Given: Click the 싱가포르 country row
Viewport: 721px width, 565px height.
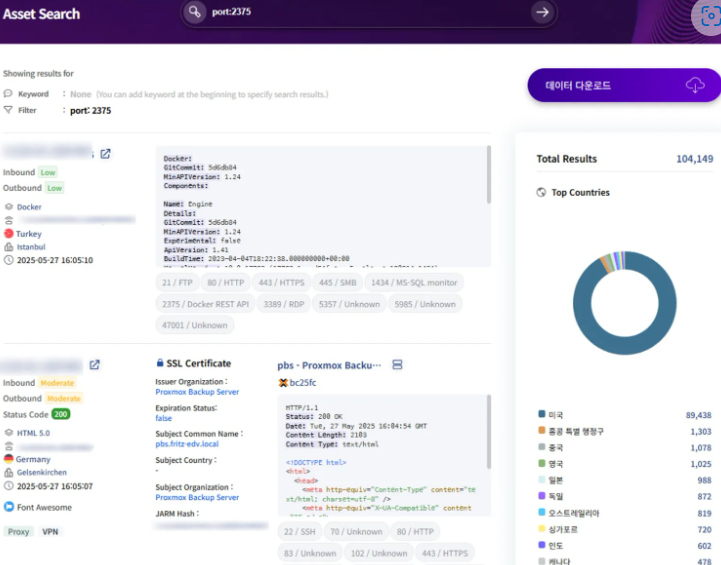Looking at the screenshot, I should click(624, 529).
